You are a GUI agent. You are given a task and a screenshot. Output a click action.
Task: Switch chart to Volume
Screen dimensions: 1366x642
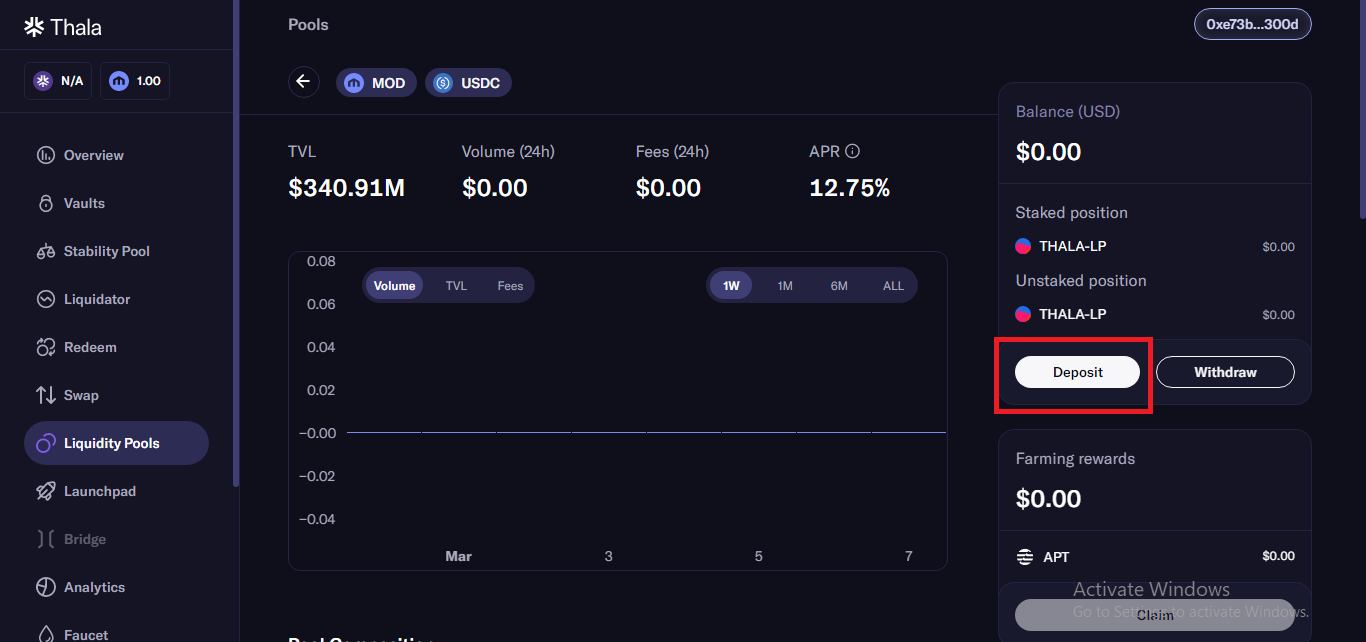[394, 286]
